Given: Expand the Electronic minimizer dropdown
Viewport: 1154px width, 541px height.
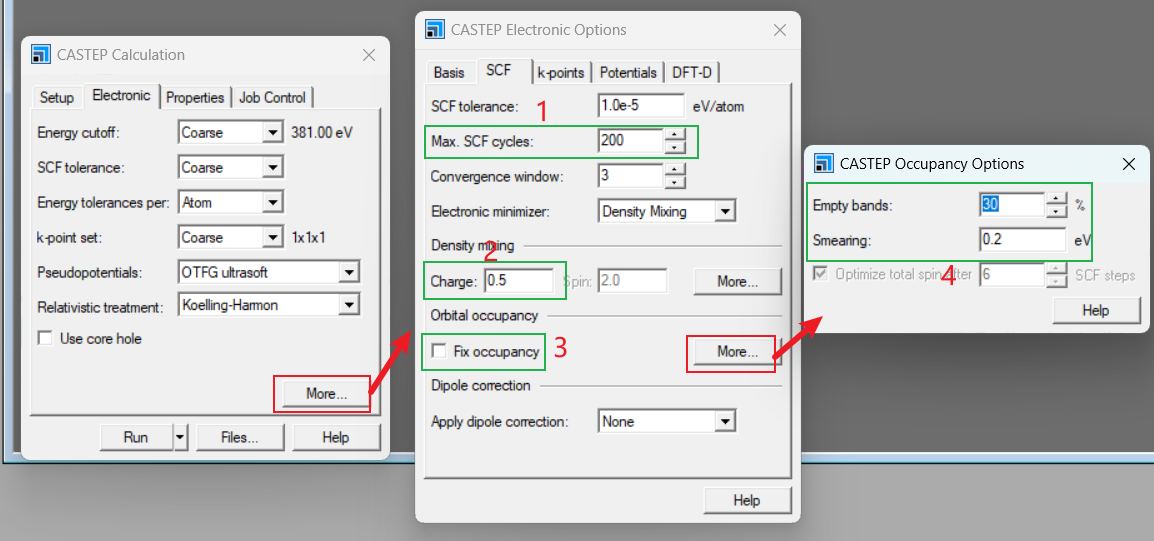Looking at the screenshot, I should [725, 212].
